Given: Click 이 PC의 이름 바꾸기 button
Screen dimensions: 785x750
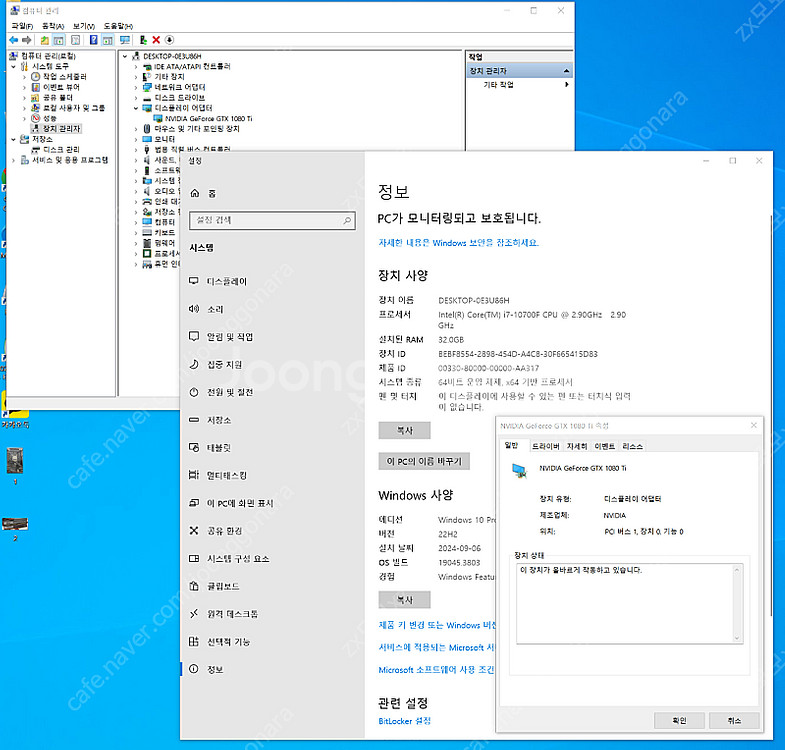Looking at the screenshot, I should (x=423, y=462).
